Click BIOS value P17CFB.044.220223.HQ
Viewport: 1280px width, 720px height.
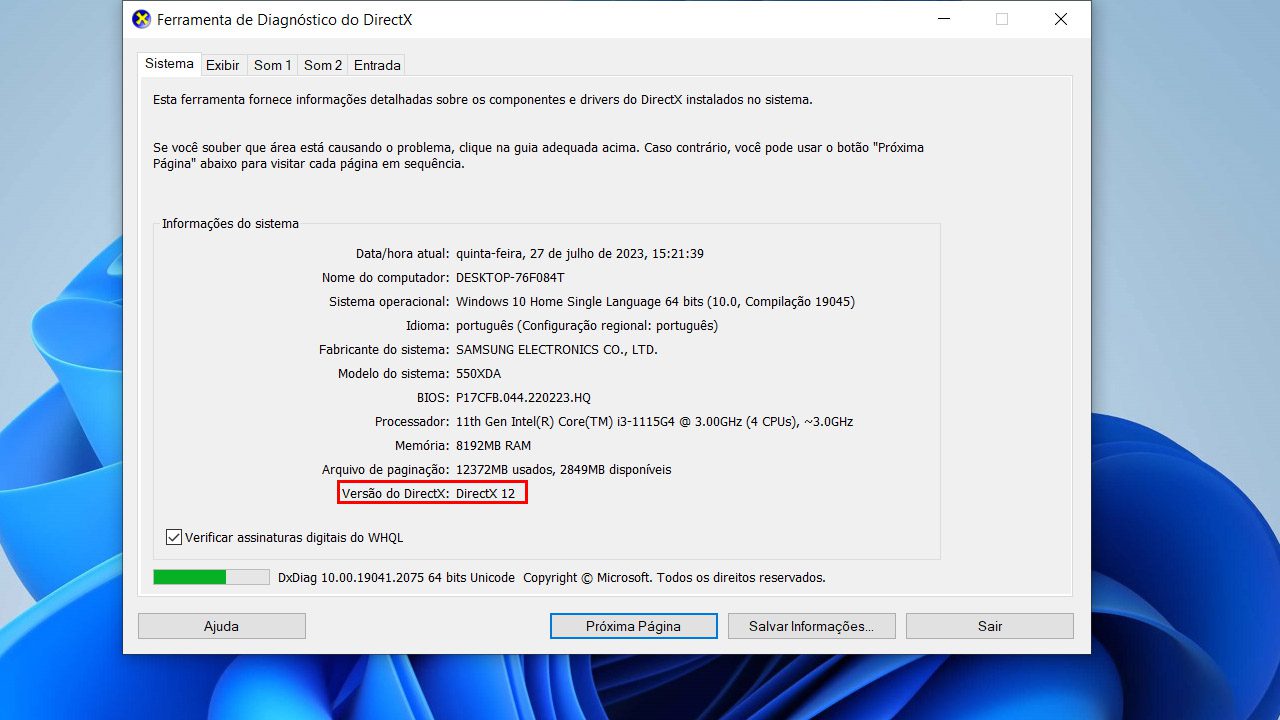pos(523,398)
